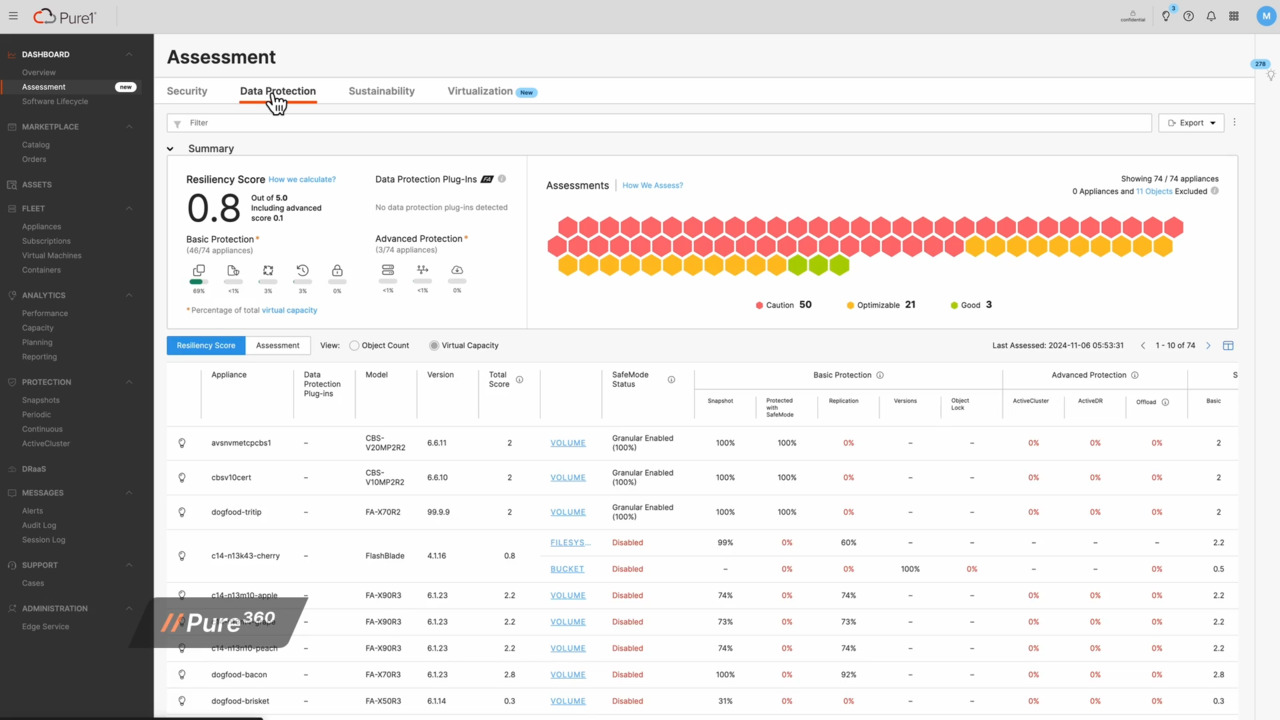Select the Virtual Capacity radio button

click(434, 346)
